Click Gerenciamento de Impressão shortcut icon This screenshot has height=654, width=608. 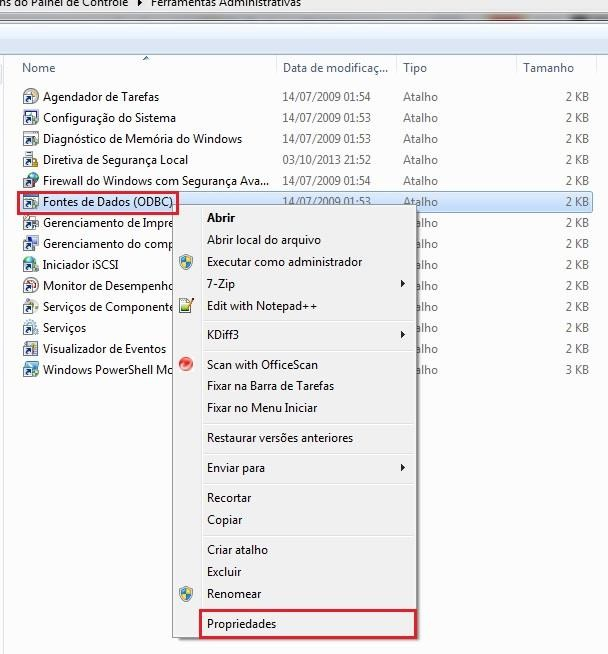click(x=30, y=223)
